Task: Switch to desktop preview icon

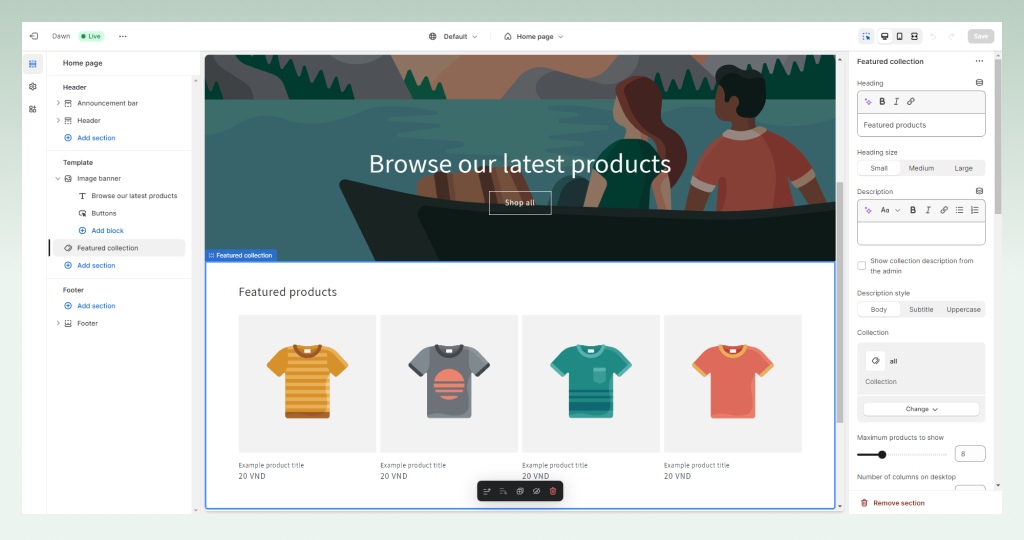Action: tap(884, 37)
